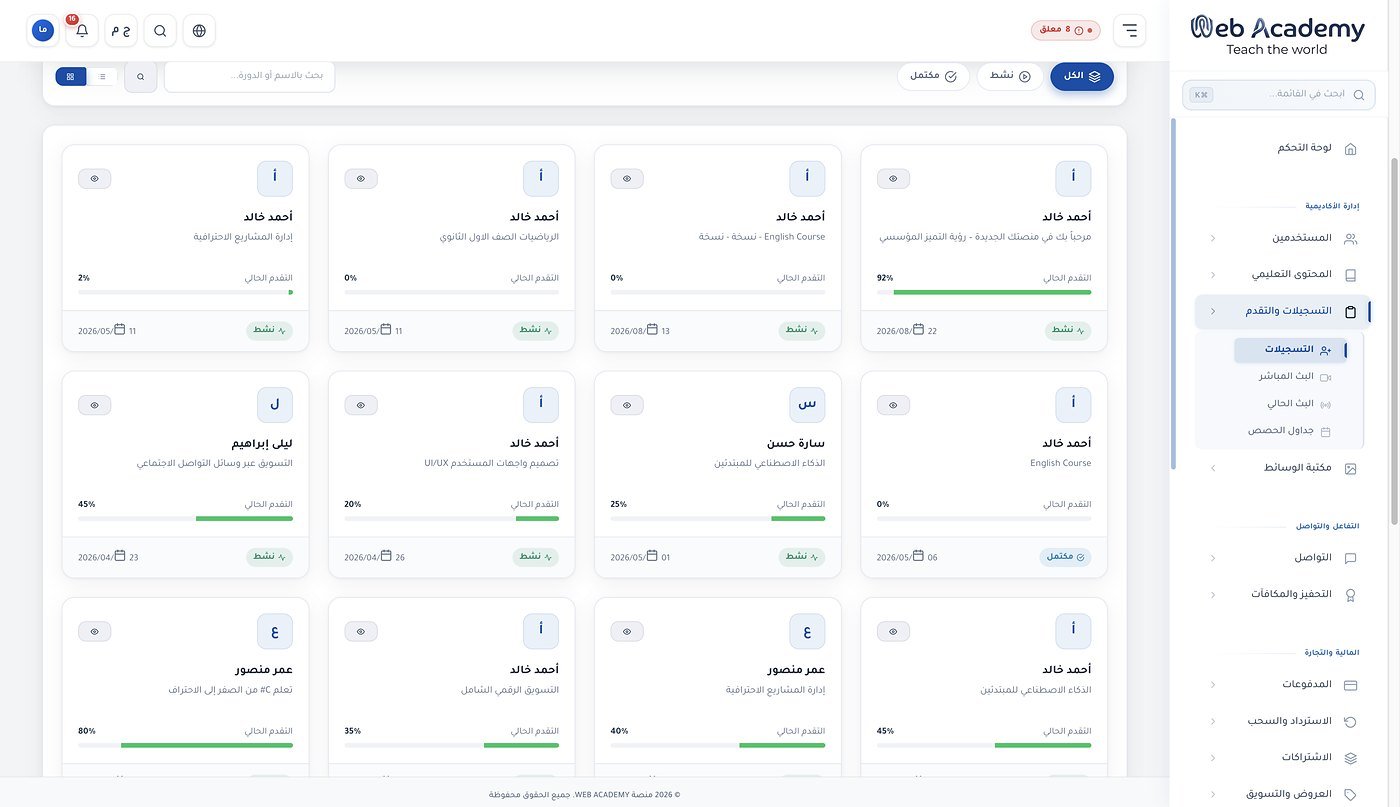Open جداول الحصص in the sidebar submenu
The width and height of the screenshot is (1400, 807).
(x=1290, y=431)
